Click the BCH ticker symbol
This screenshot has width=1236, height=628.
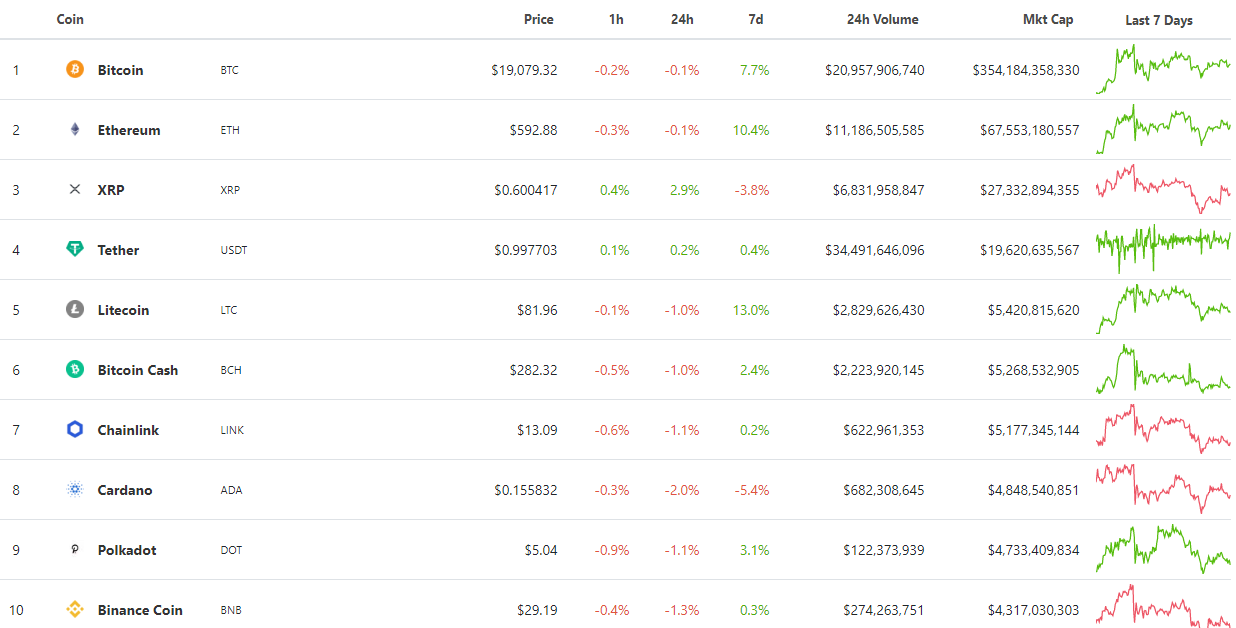tap(231, 370)
